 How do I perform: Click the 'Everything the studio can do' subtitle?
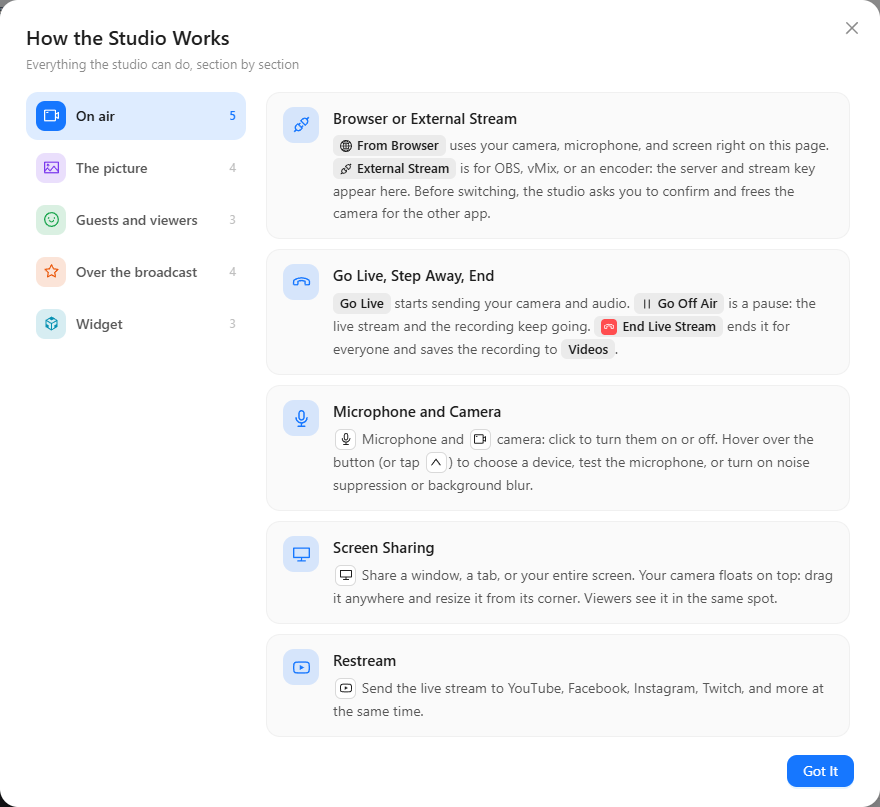point(163,65)
